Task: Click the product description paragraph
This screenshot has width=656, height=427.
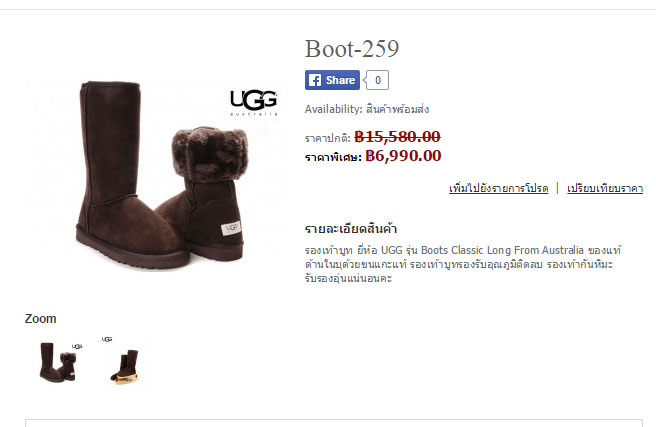Action: coord(463,264)
